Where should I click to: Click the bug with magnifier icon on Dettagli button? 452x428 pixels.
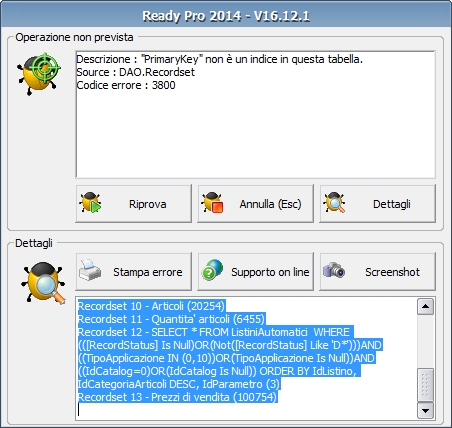[334, 202]
